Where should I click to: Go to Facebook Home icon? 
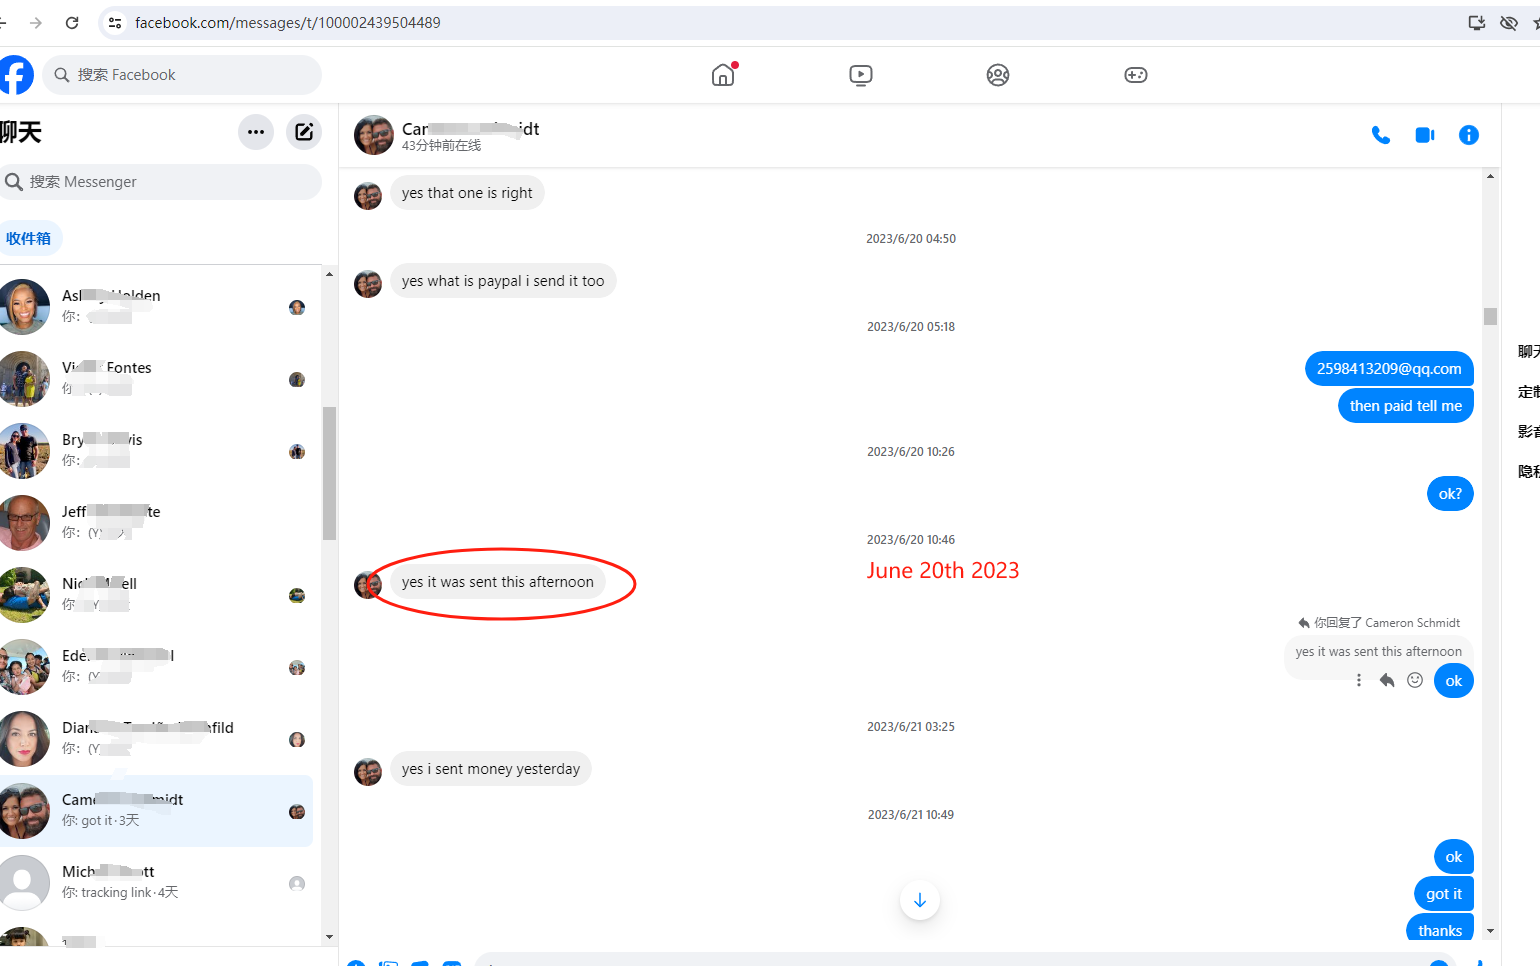pyautogui.click(x=723, y=75)
